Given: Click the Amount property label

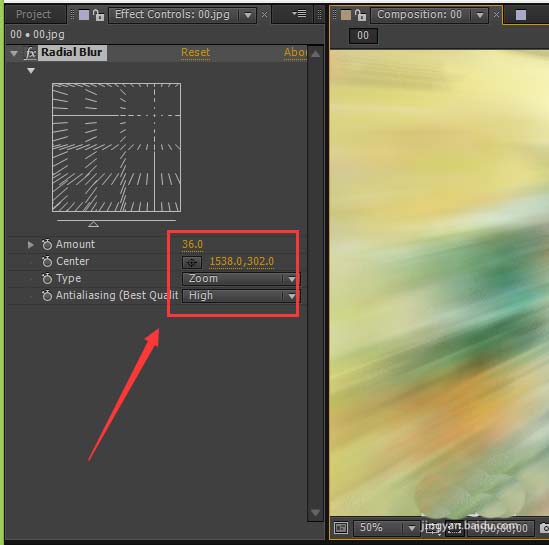Looking at the screenshot, I should [75, 244].
